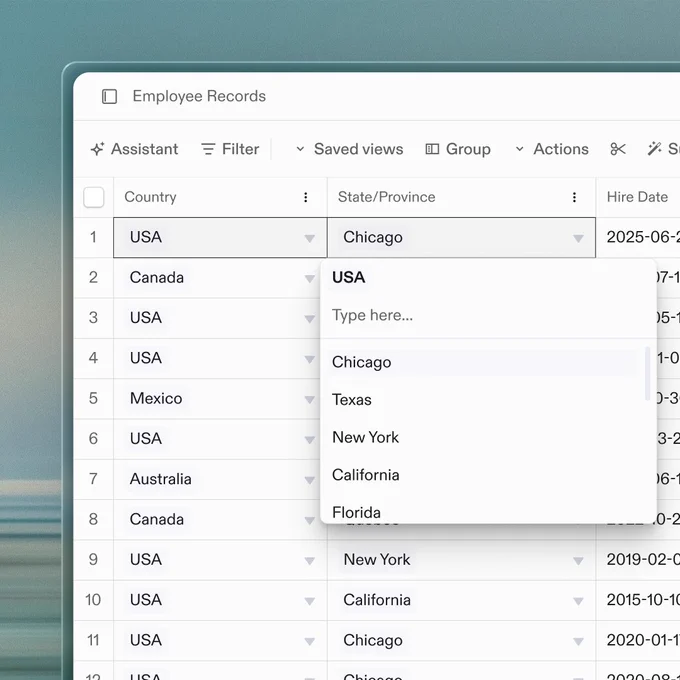This screenshot has height=680, width=680.
Task: Open the State/Province column options menu
Action: tap(574, 197)
